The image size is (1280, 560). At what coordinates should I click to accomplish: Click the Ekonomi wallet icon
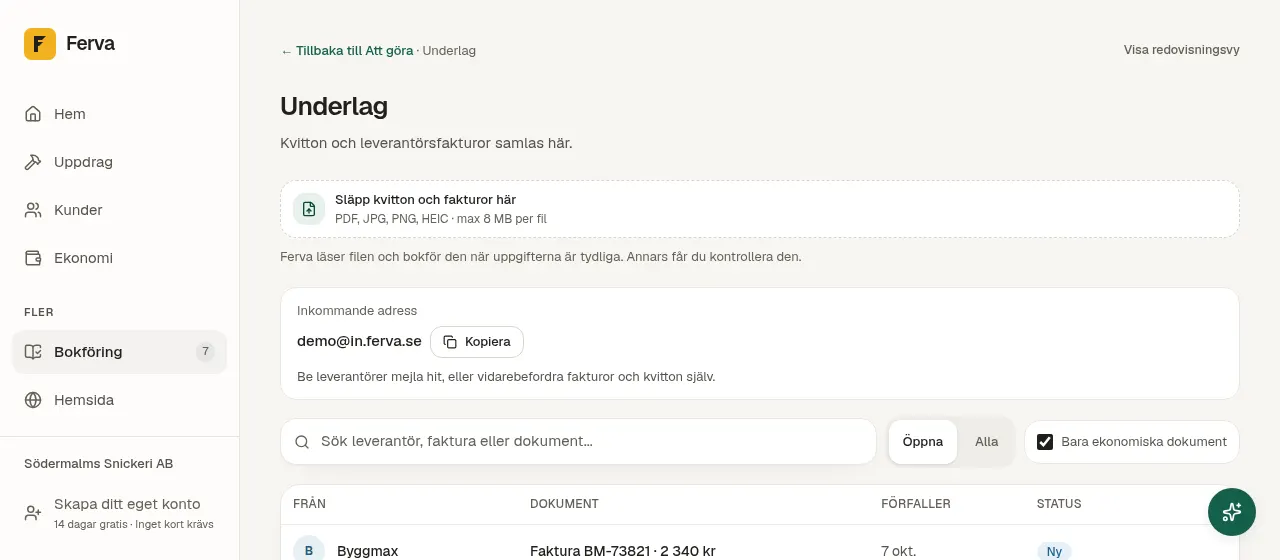(33, 258)
